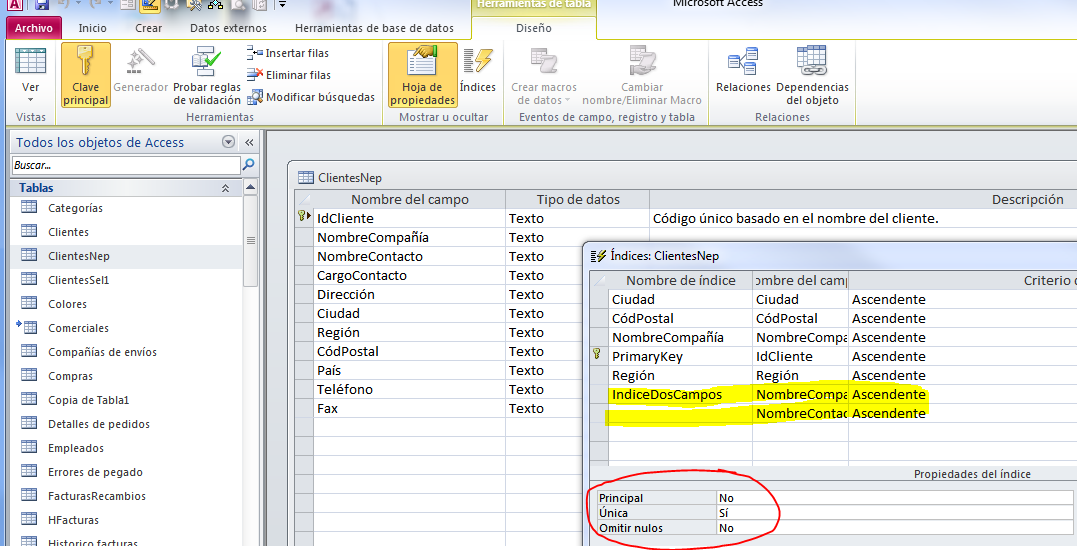The image size is (1077, 550).
Task: Click the navigation pane scroll up arrow
Action: [x=250, y=187]
